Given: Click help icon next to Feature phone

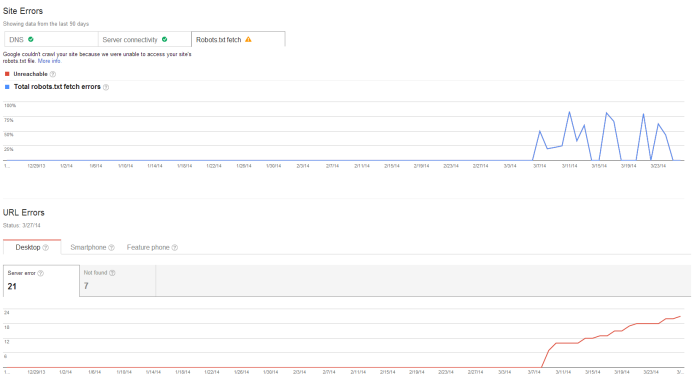Looking at the screenshot, I should tap(175, 247).
